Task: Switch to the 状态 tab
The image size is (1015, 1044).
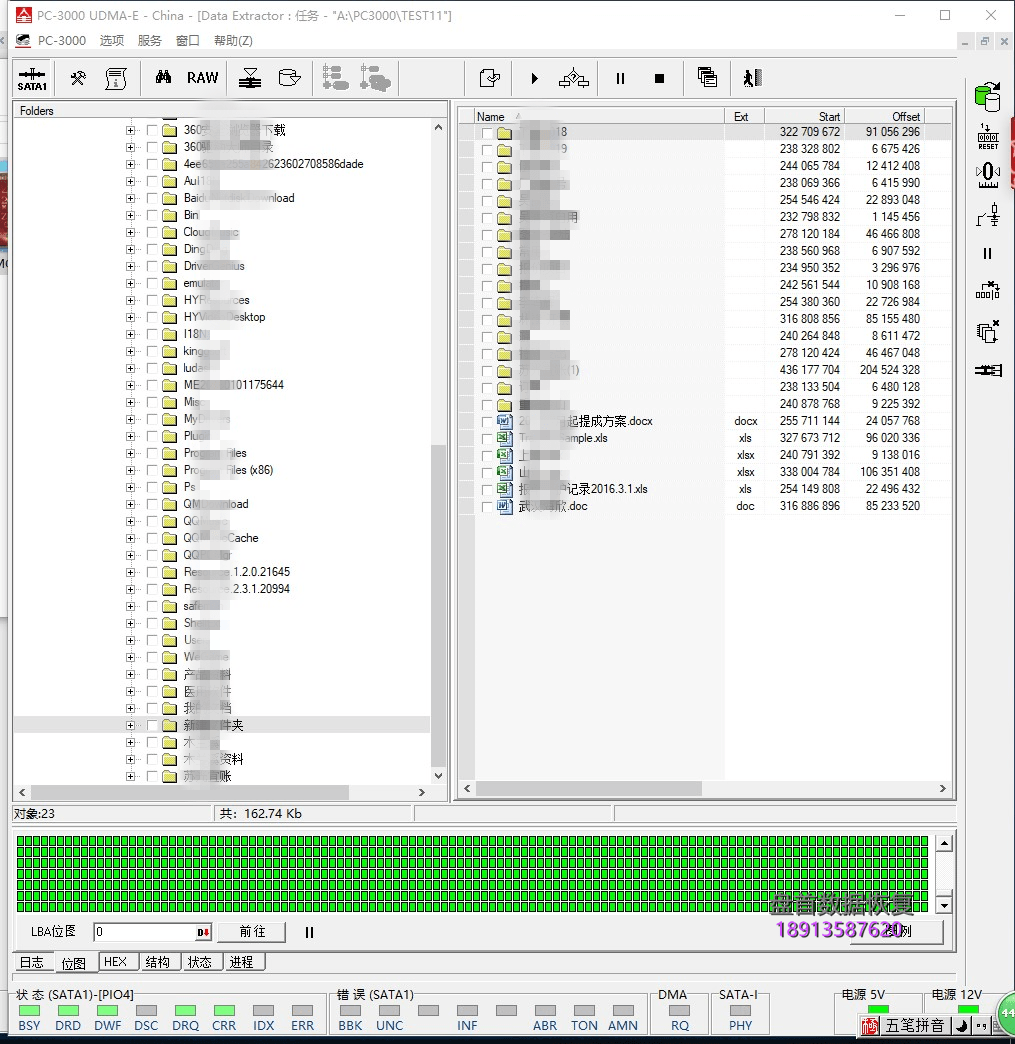Action: 199,962
